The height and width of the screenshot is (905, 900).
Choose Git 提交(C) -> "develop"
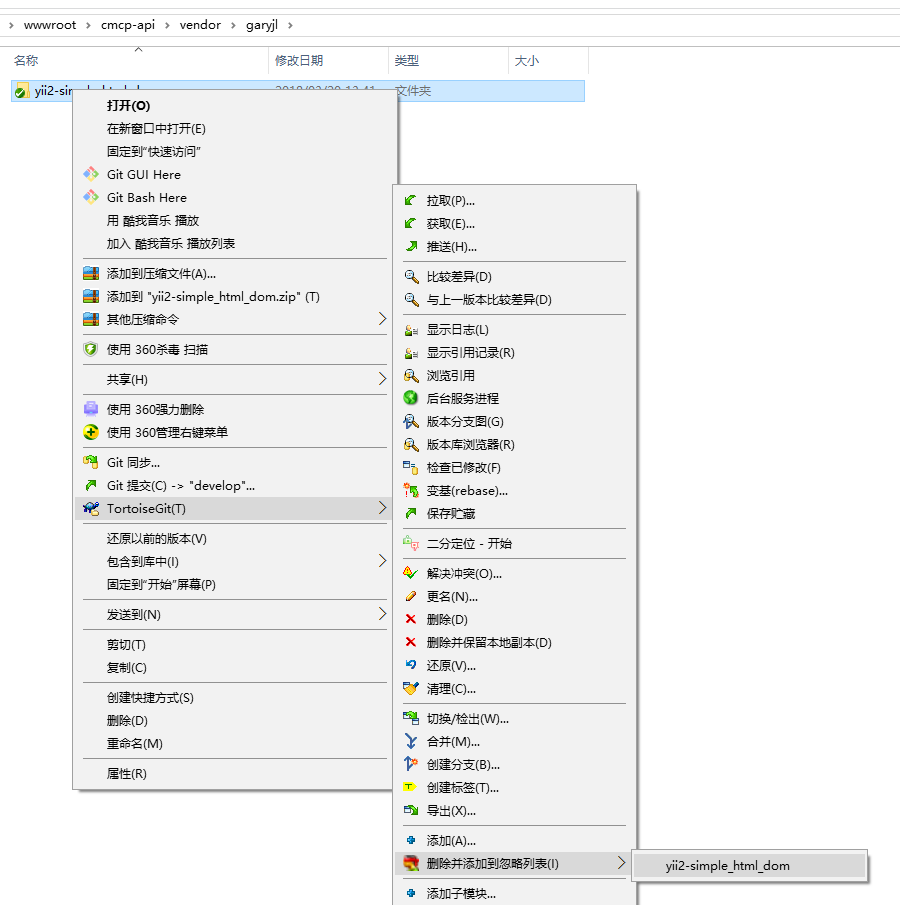coord(235,485)
